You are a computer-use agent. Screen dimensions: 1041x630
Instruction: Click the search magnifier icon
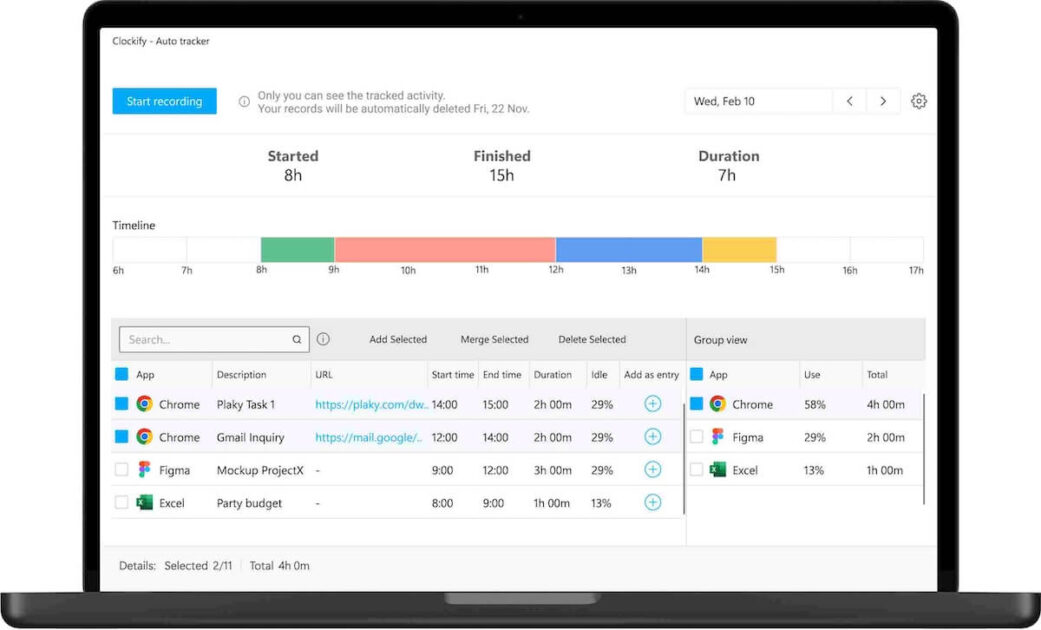point(297,339)
